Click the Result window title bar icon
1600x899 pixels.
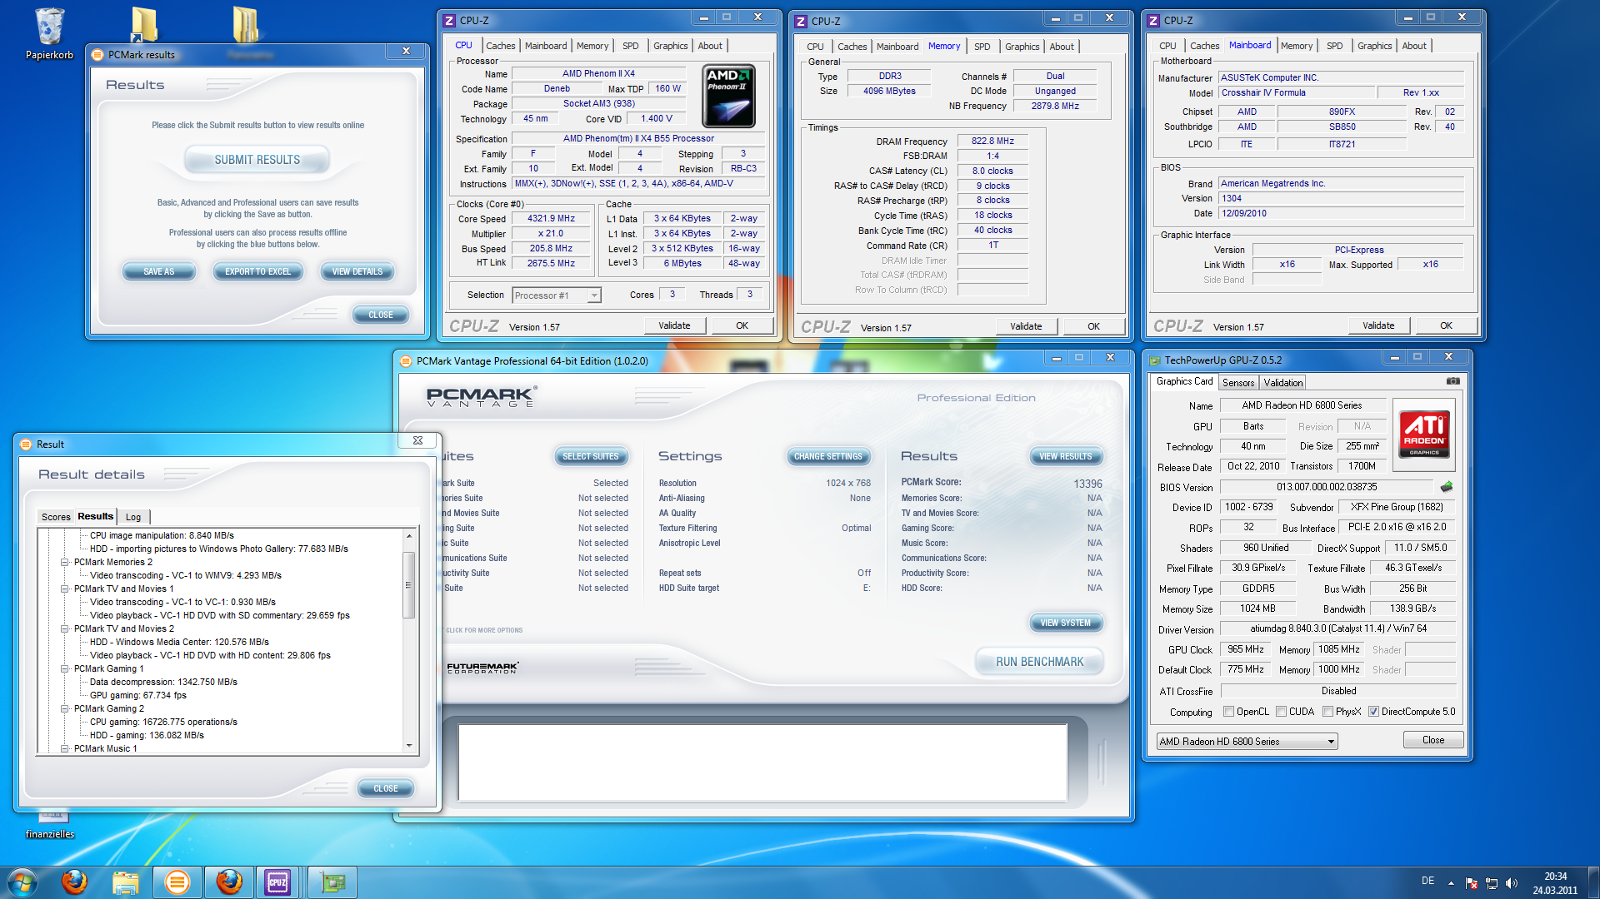click(x=26, y=444)
